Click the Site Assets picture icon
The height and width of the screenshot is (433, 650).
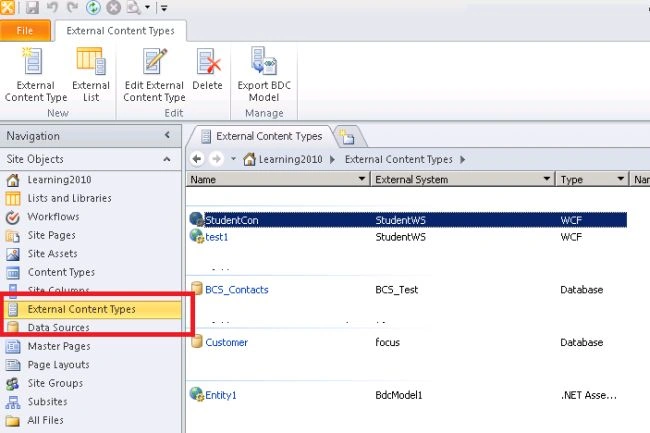[x=12, y=254]
